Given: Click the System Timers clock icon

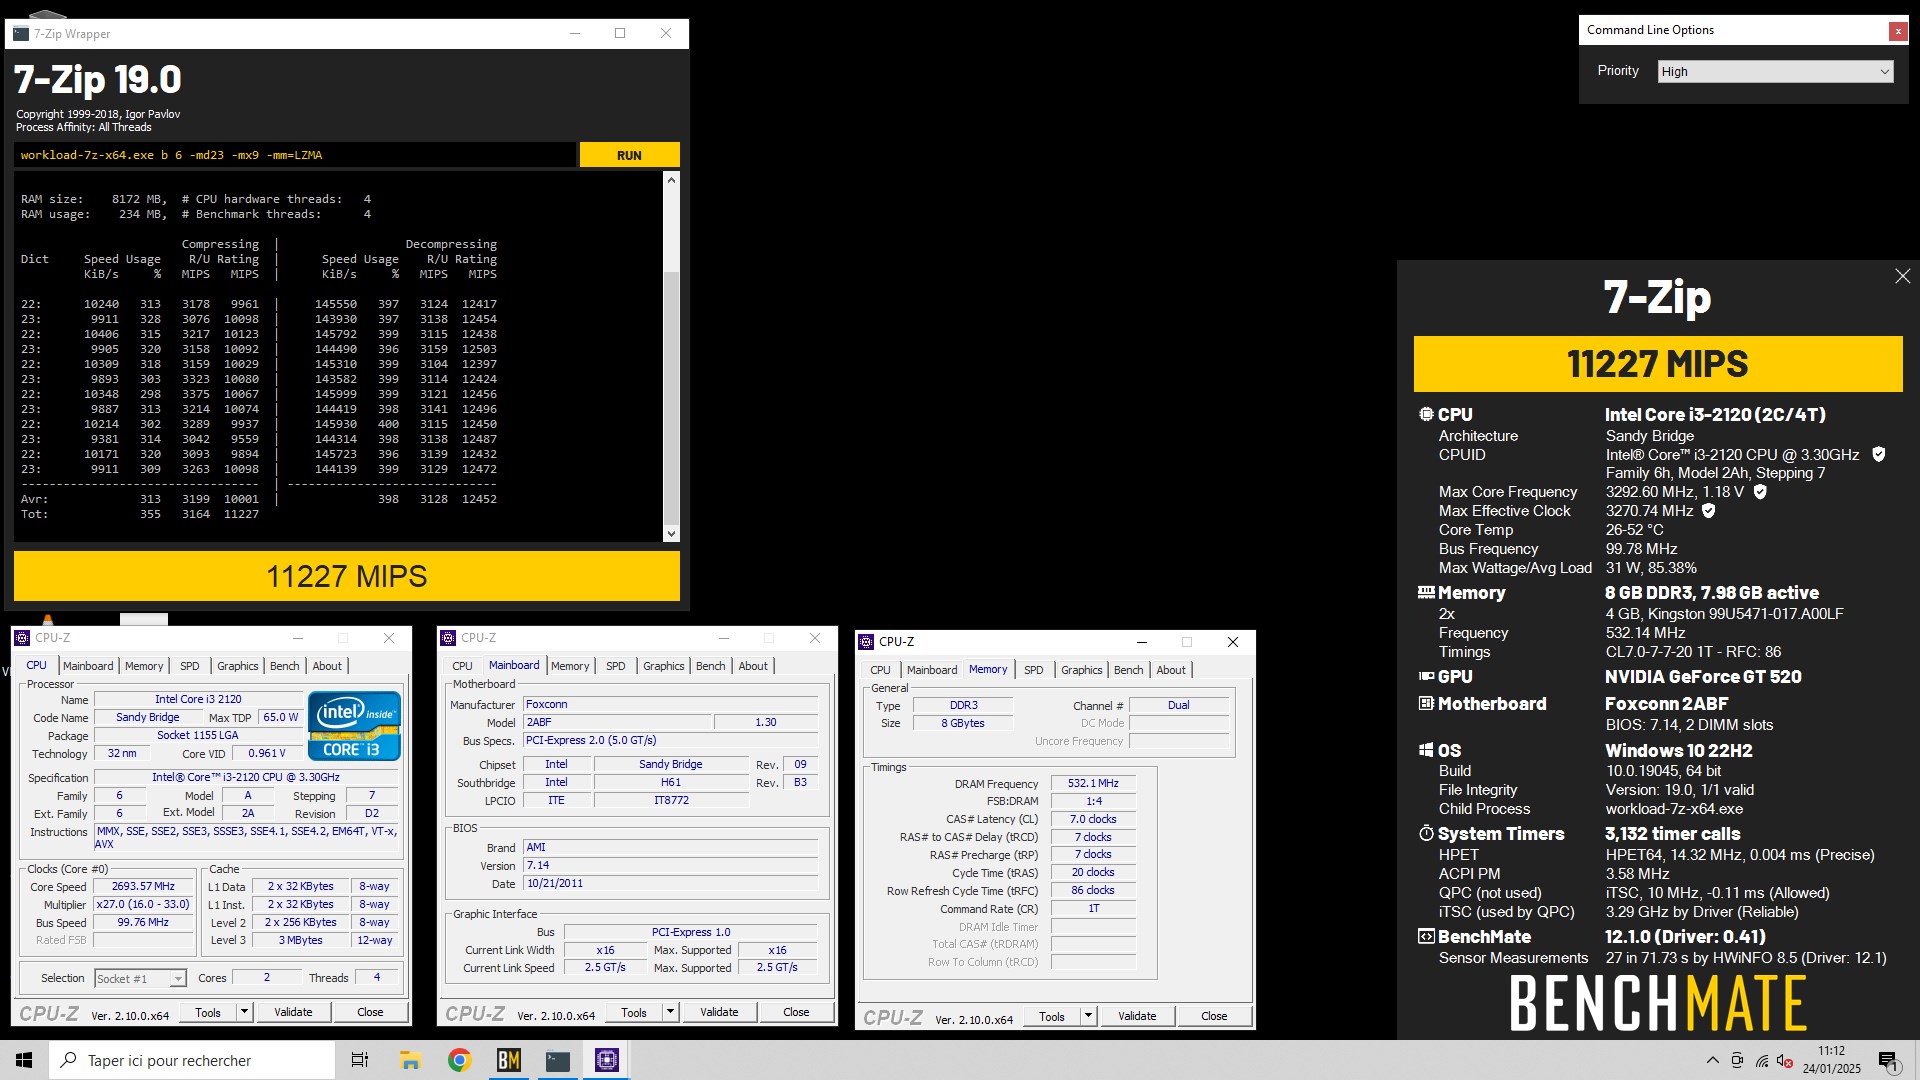Looking at the screenshot, I should click(x=1426, y=833).
